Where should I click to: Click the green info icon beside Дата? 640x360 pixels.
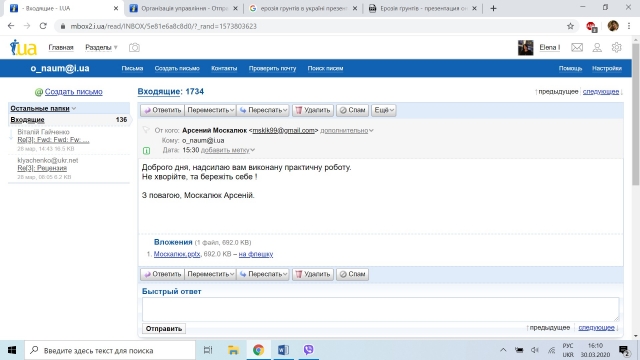click(147, 151)
